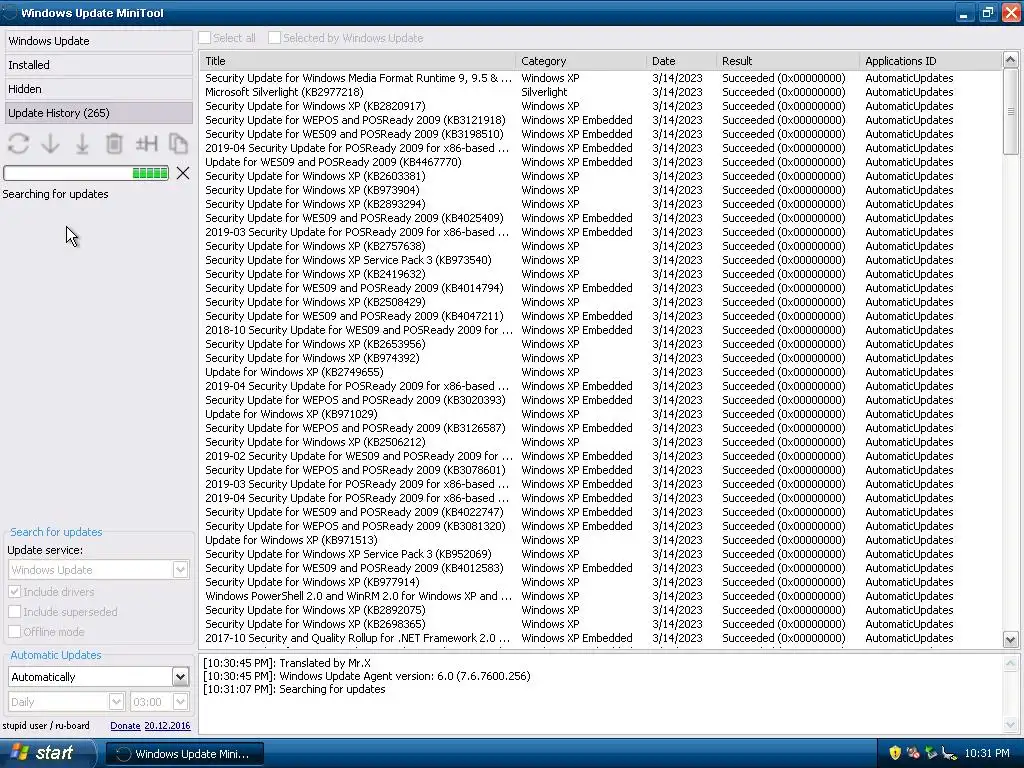Click the hide updates icon
1024x768 pixels.
tap(146, 144)
